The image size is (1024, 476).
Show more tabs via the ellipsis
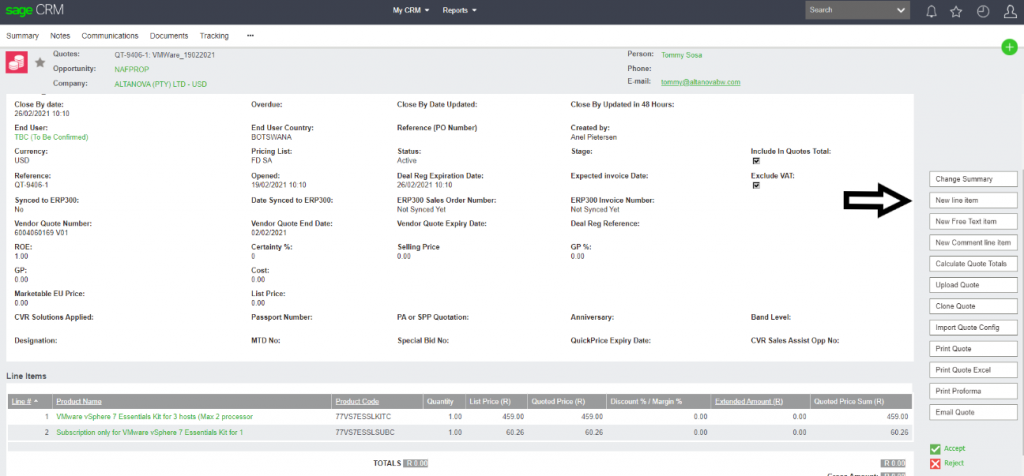click(x=250, y=36)
